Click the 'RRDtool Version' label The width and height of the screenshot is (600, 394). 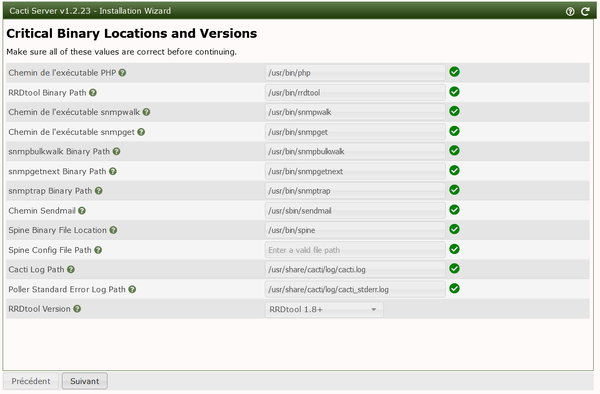(x=39, y=309)
